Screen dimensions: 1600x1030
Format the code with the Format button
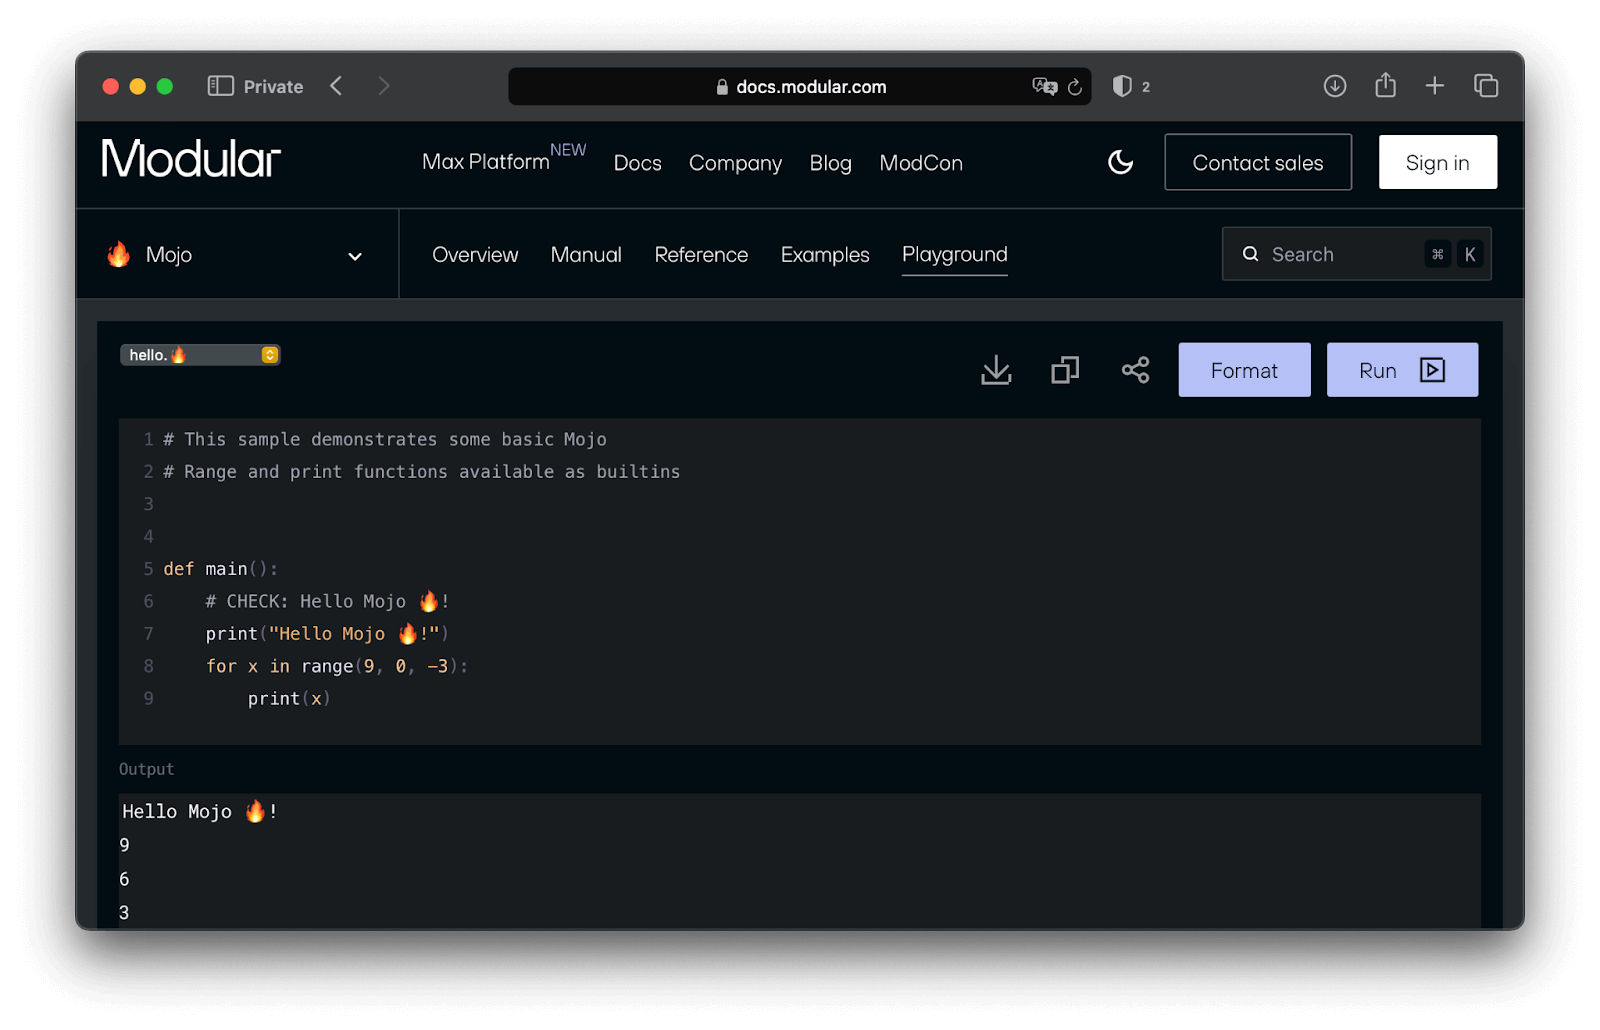(1243, 369)
